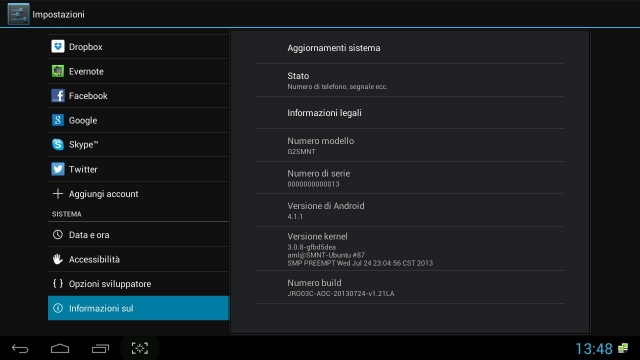Click the Twitter bird icon

[58, 169]
